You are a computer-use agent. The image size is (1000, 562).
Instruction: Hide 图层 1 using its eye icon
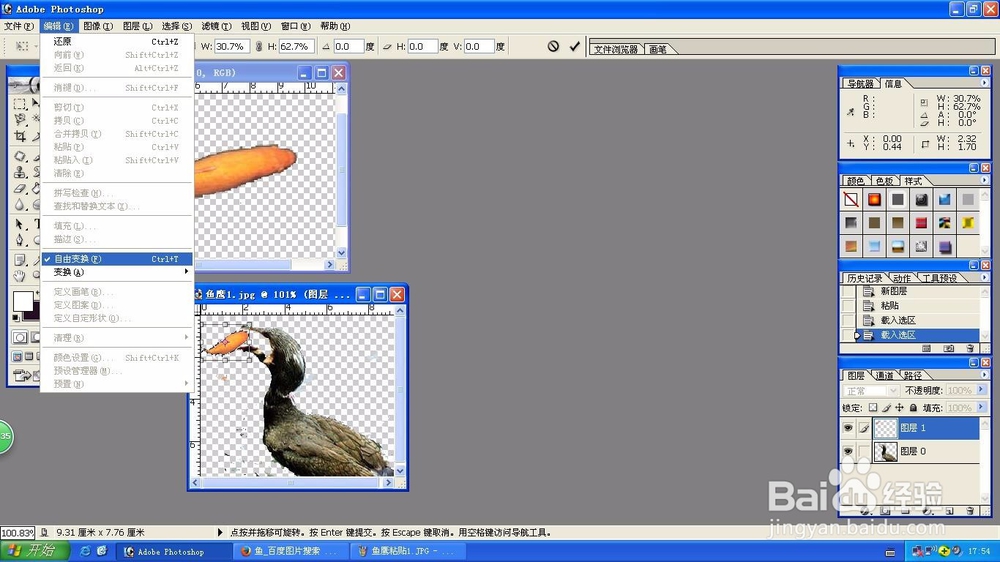coord(848,428)
